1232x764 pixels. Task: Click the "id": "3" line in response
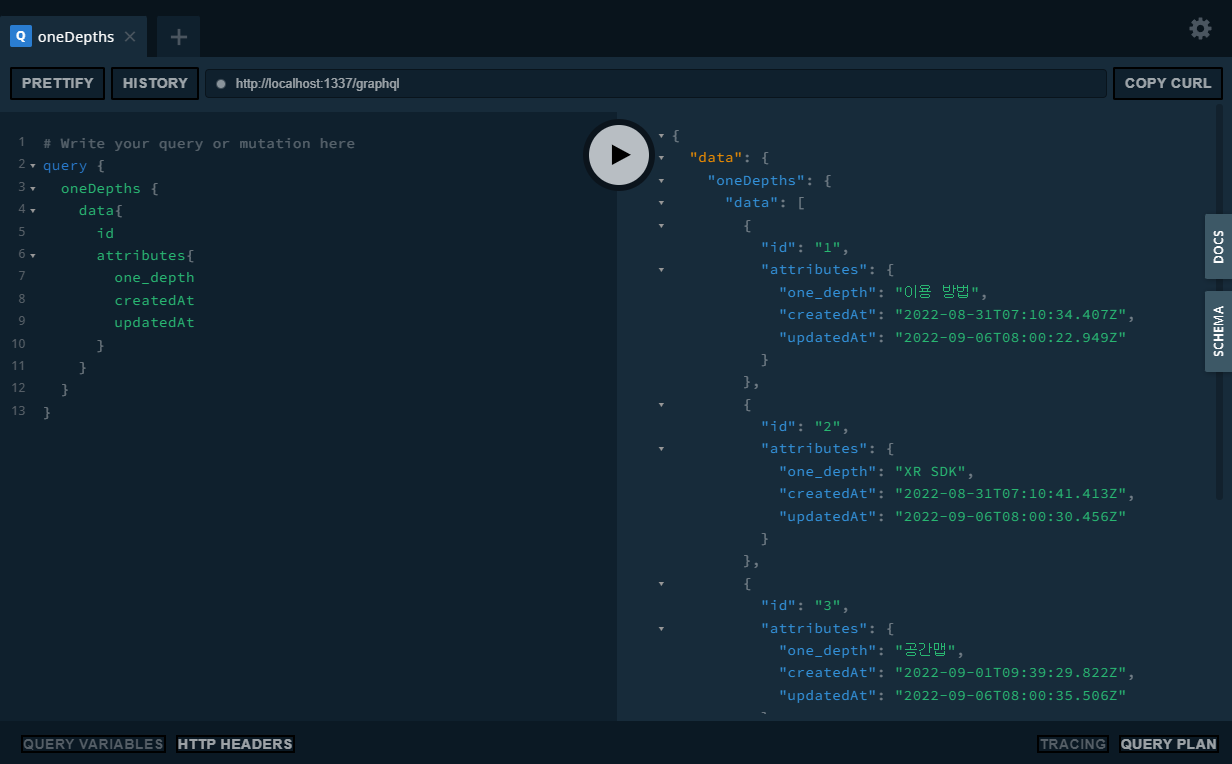(805, 606)
